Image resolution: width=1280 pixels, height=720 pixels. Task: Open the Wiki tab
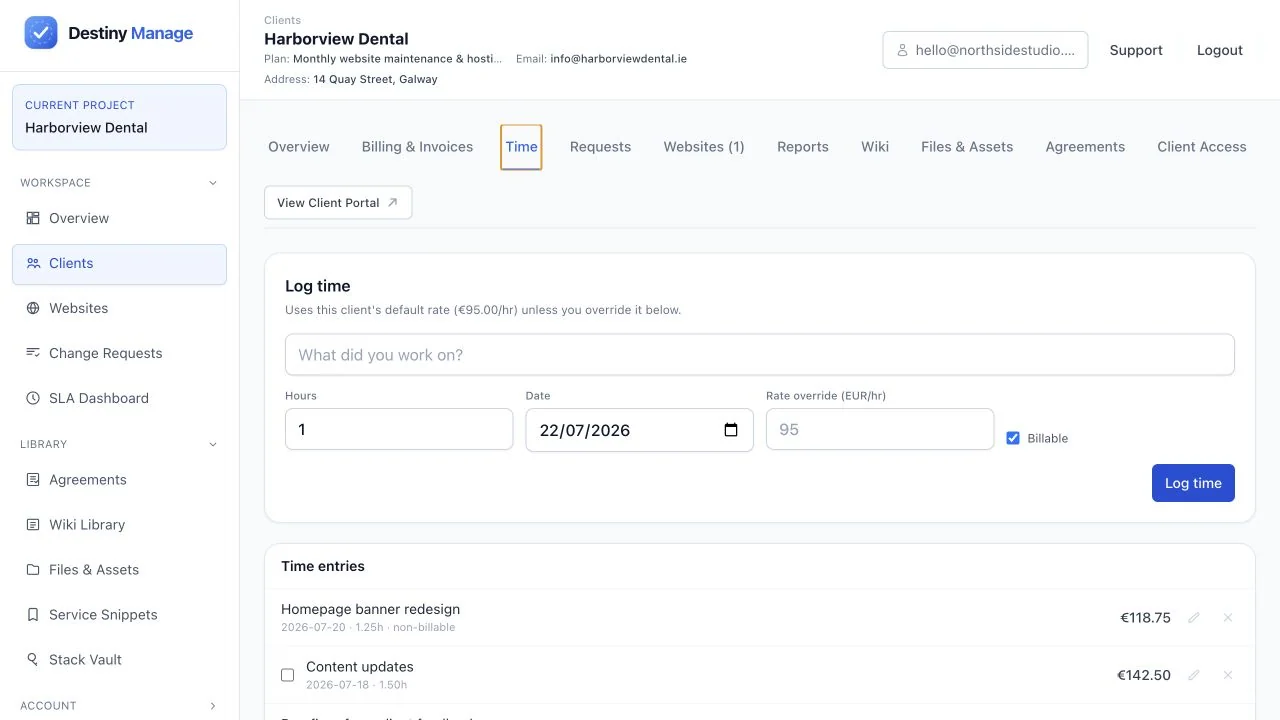[875, 147]
